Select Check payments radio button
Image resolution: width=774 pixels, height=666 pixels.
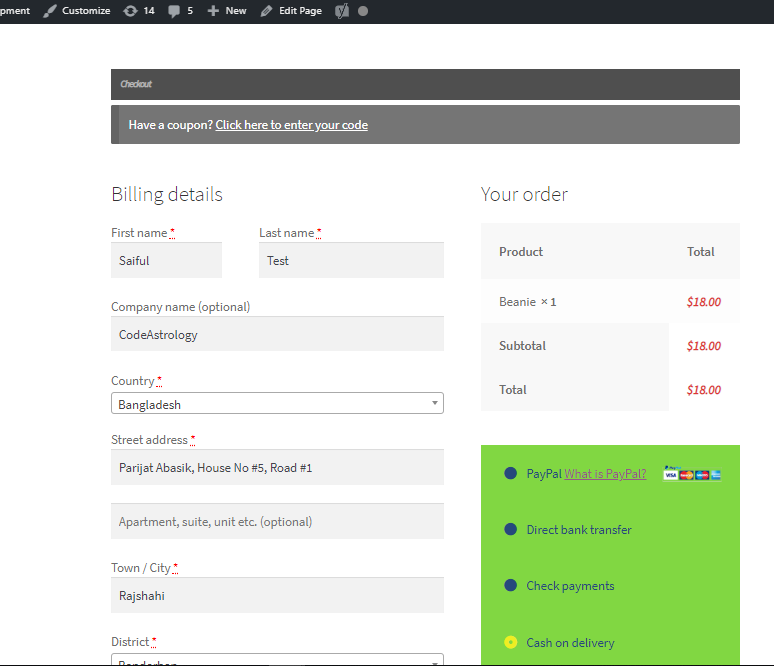coord(510,586)
